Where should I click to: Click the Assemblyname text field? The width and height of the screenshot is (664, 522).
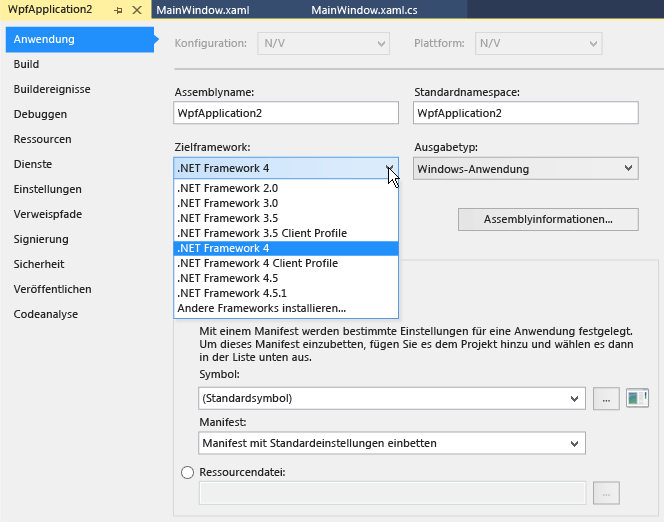tap(286, 113)
